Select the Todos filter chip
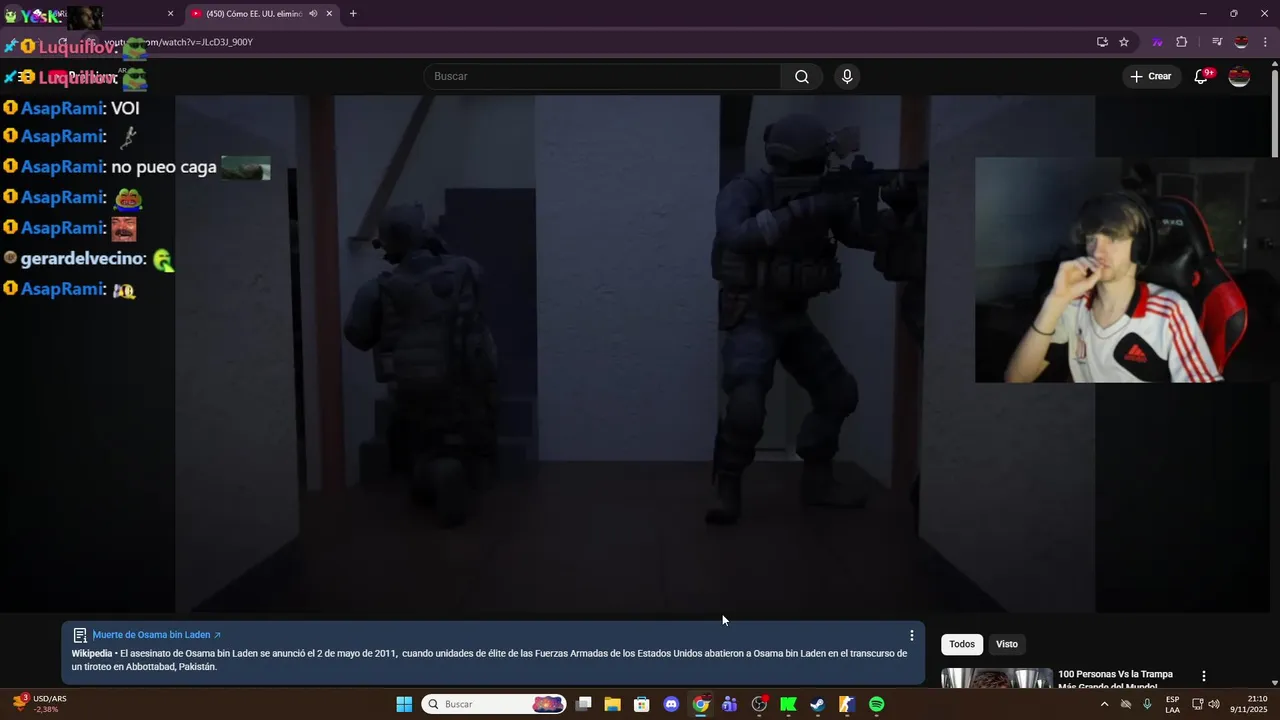1280x720 pixels. point(962,644)
